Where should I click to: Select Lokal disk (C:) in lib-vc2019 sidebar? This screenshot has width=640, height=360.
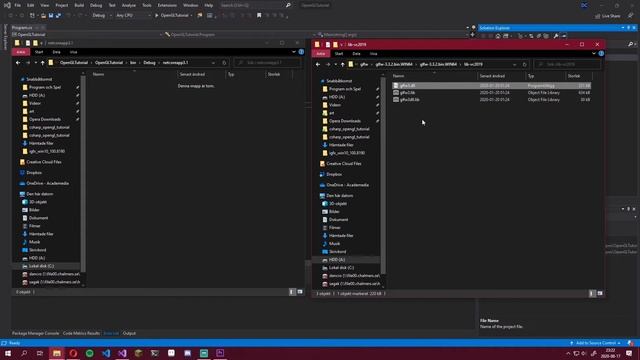[341, 268]
